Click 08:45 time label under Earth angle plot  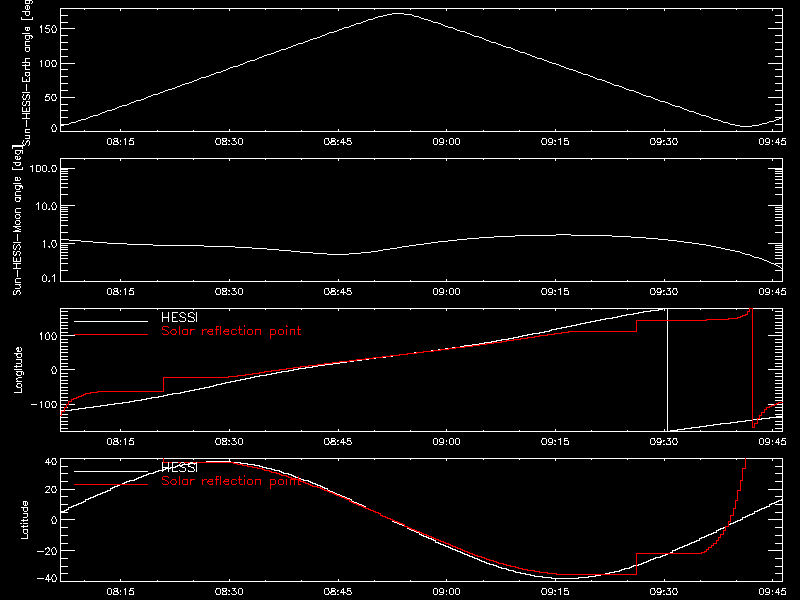pyautogui.click(x=338, y=142)
